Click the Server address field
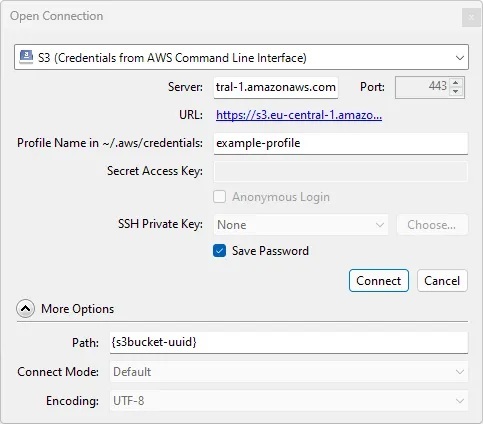 [x=276, y=87]
